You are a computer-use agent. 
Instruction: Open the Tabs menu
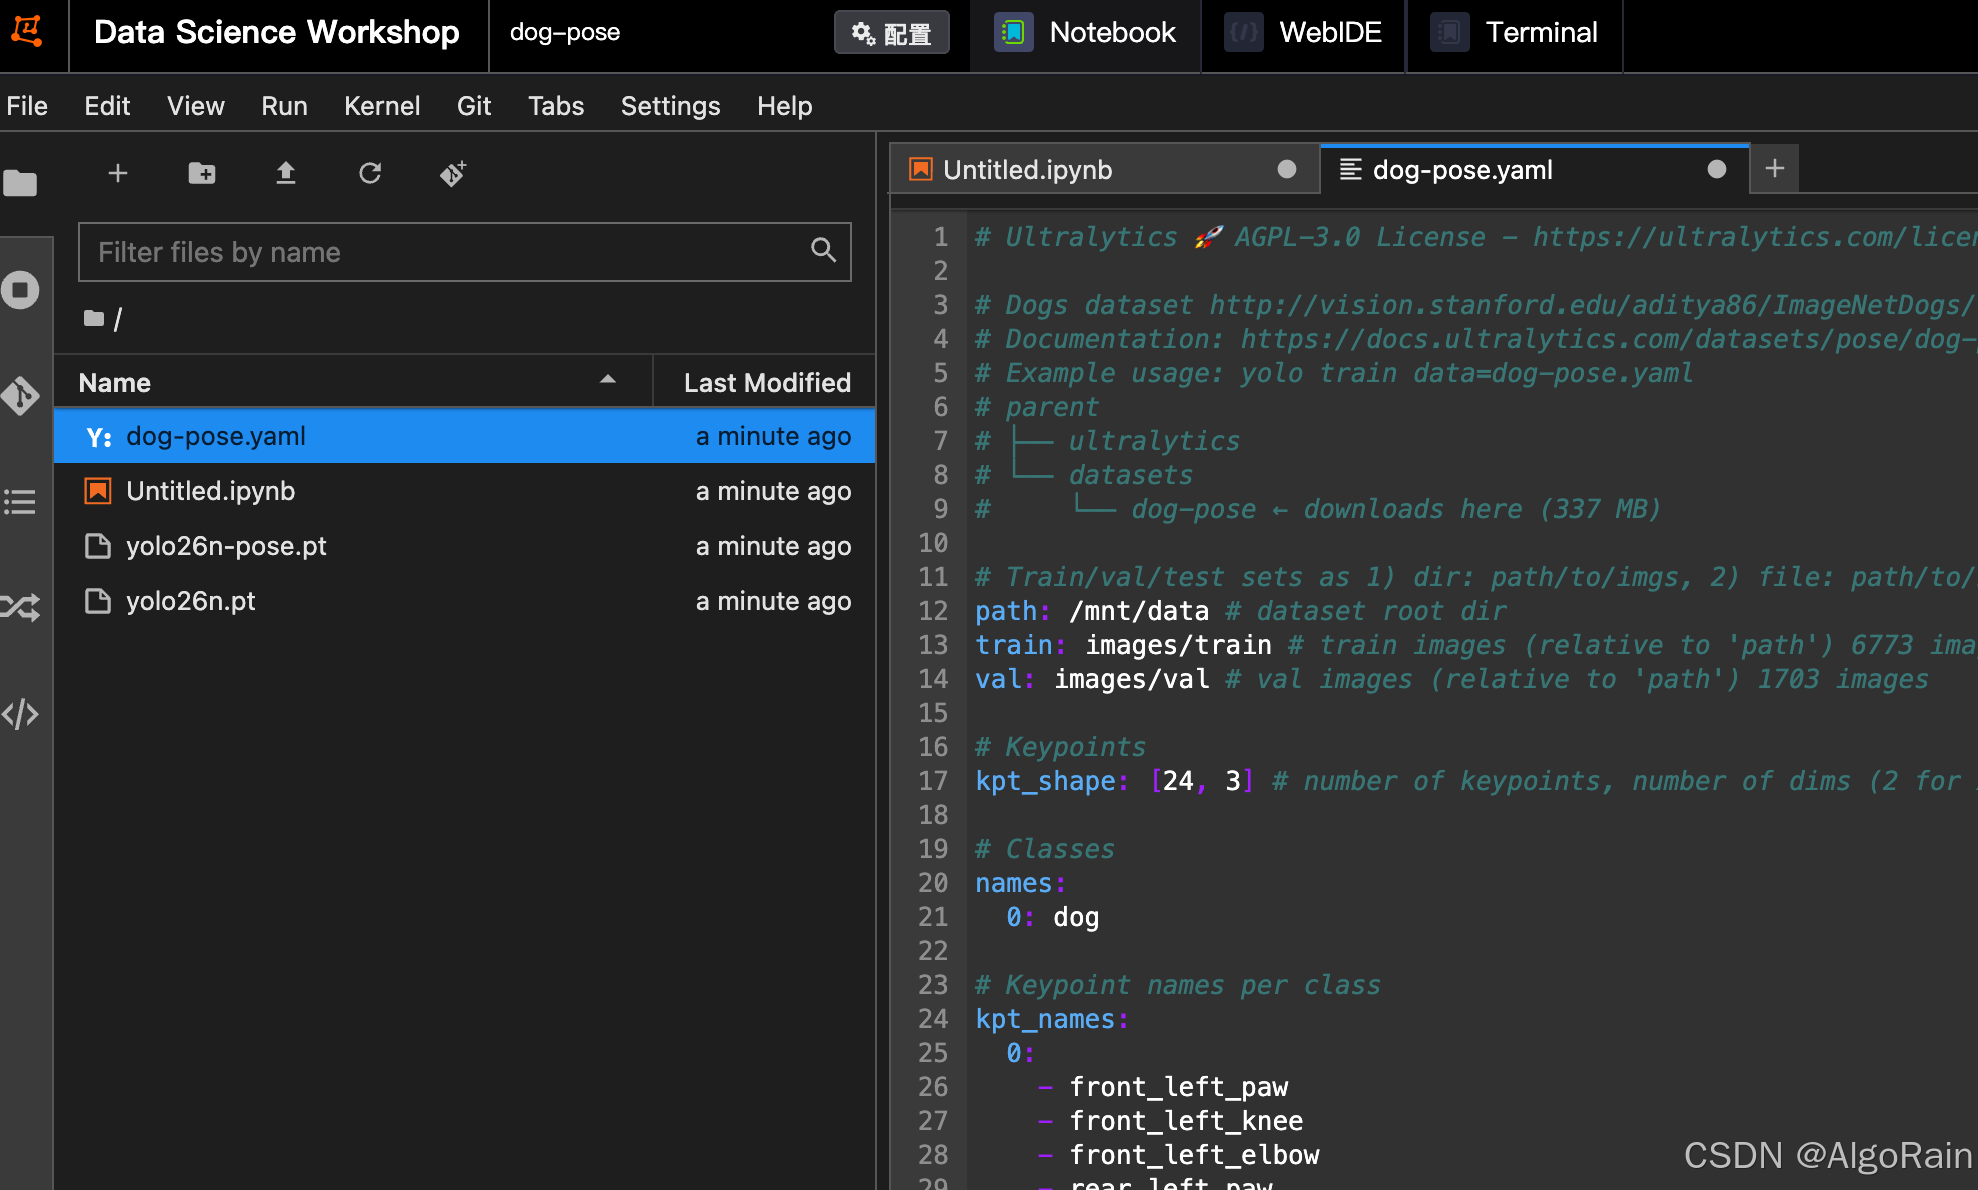tap(556, 106)
